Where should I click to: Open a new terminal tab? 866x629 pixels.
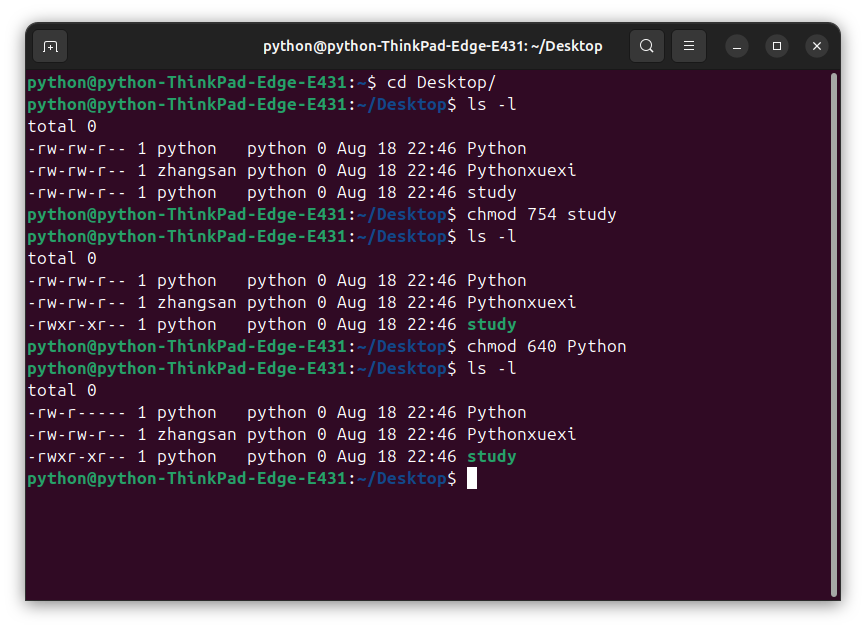coord(50,46)
